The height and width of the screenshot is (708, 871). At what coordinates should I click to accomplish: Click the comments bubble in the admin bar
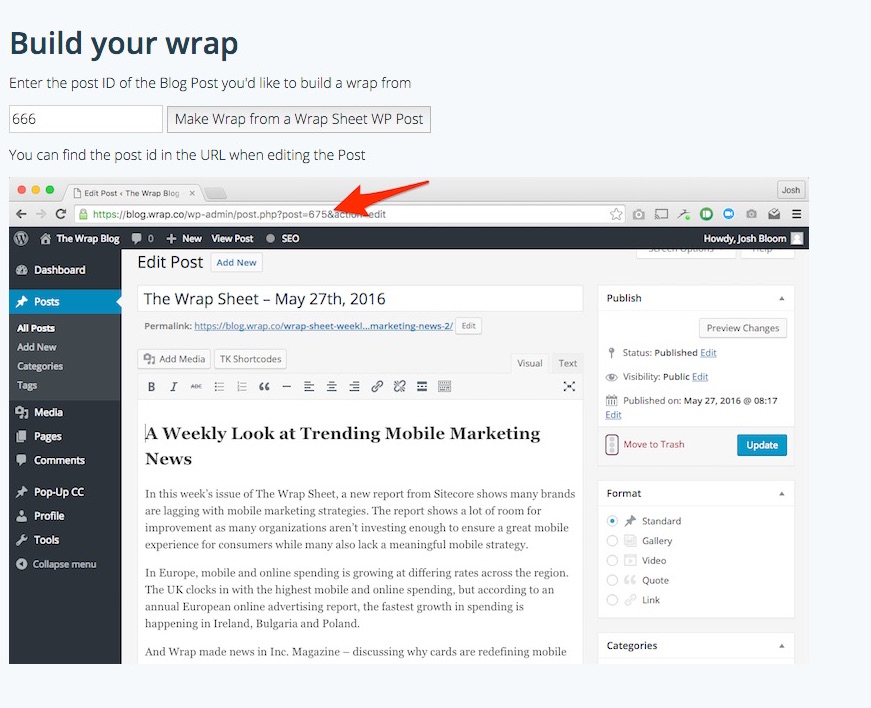point(142,238)
